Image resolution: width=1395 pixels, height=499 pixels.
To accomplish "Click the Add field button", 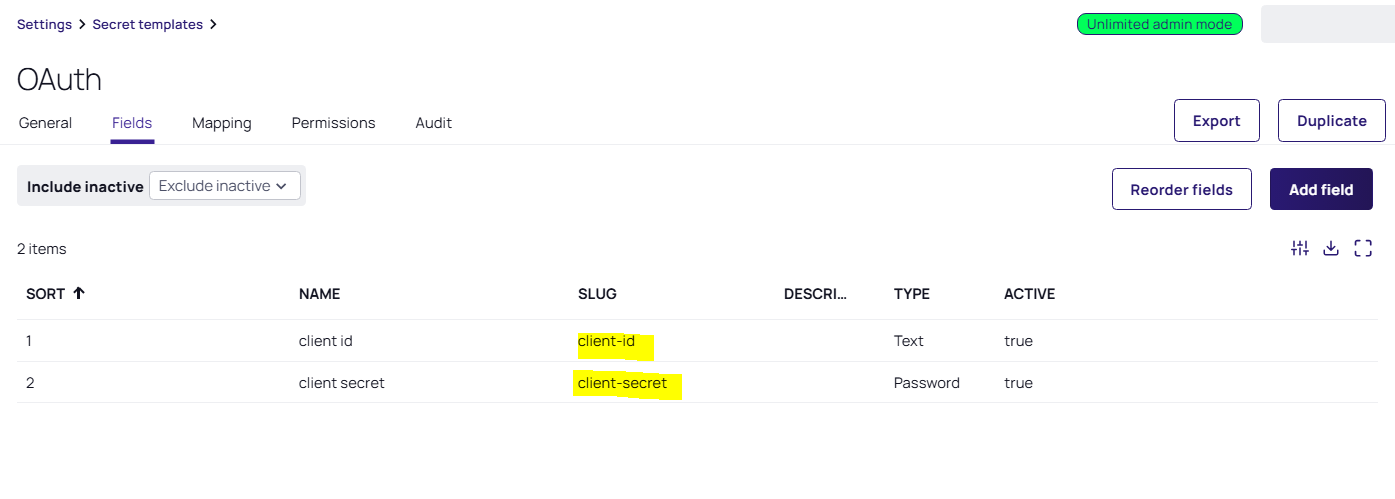I will pyautogui.click(x=1321, y=189).
